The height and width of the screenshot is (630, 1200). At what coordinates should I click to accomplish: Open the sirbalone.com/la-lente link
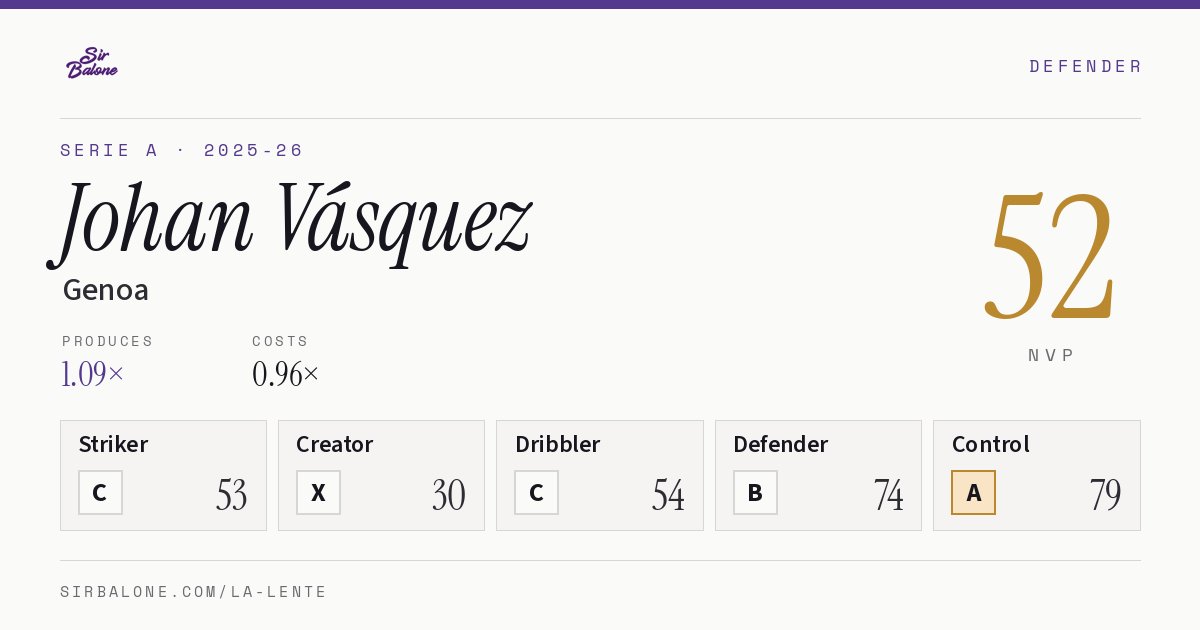click(194, 592)
